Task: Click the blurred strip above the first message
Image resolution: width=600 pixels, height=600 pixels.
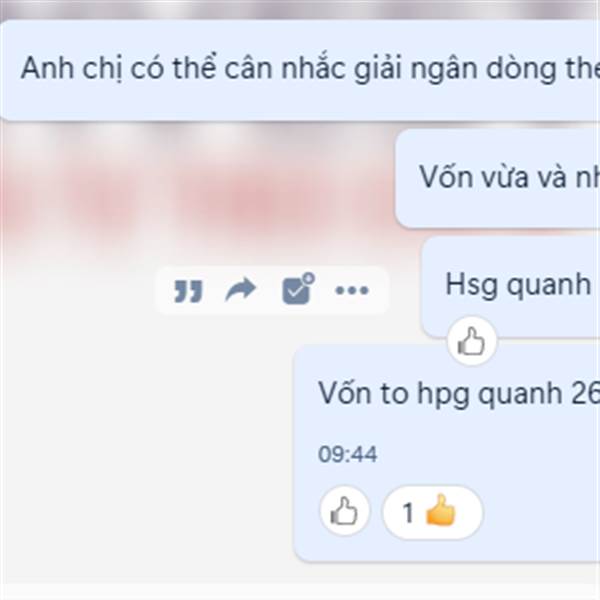Action: pos(300,9)
